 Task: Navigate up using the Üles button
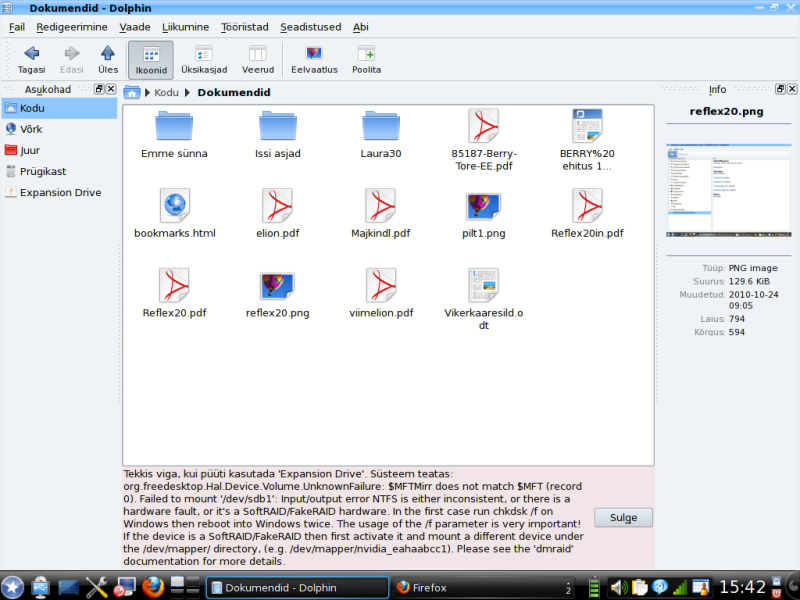[107, 59]
